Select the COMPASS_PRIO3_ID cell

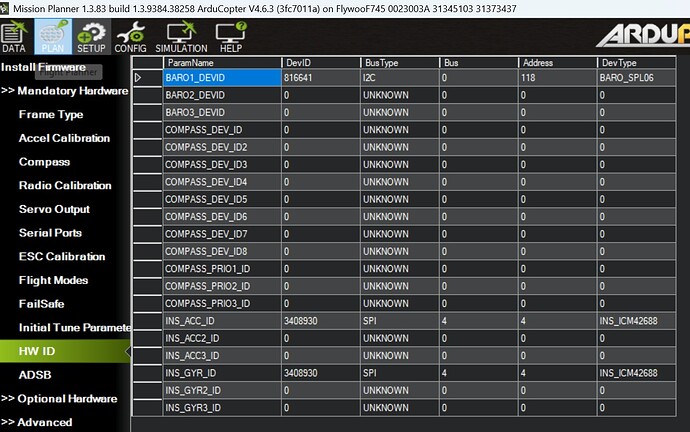click(222, 304)
